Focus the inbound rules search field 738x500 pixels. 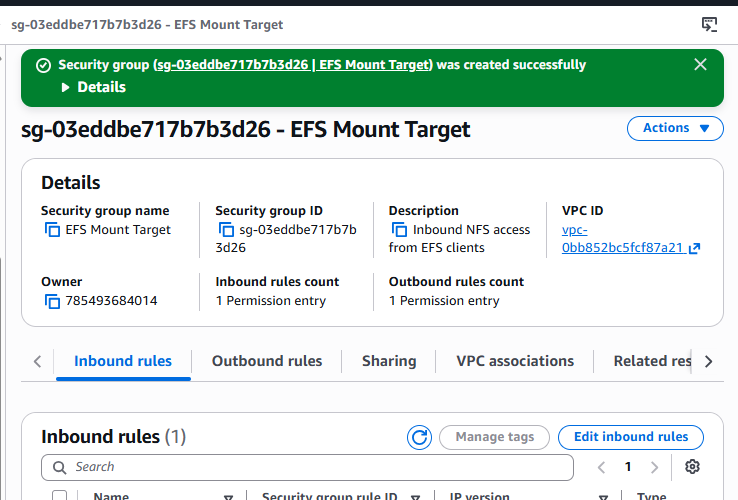[x=307, y=467]
